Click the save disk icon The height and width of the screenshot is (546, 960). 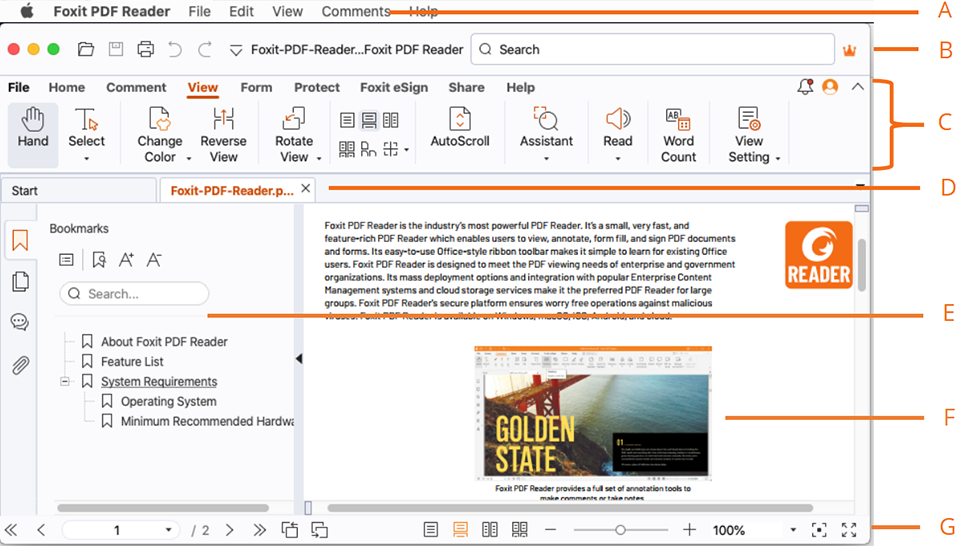click(x=116, y=50)
